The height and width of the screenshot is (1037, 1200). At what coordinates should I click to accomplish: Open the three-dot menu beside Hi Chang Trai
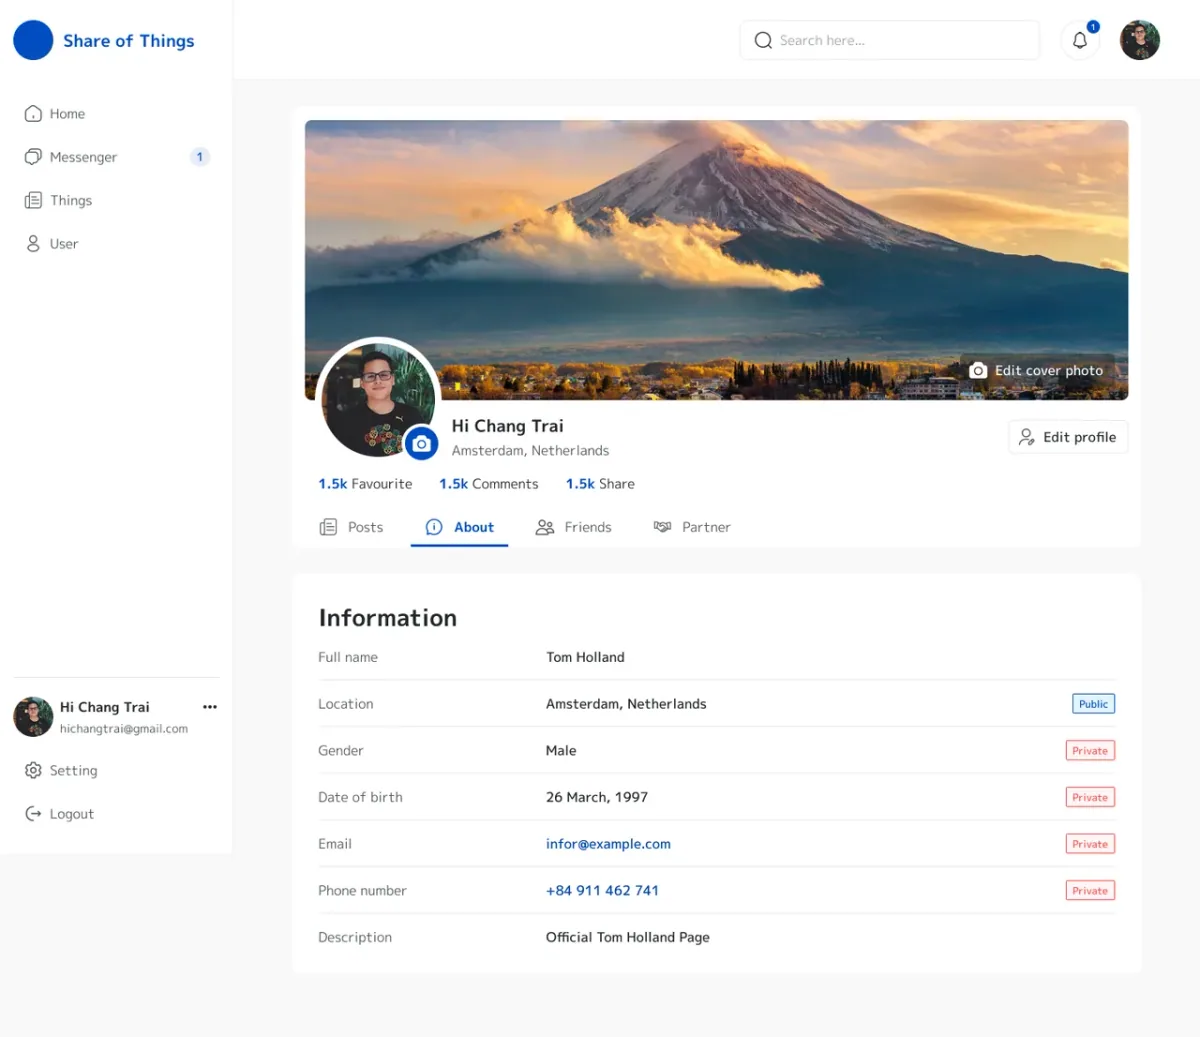pos(210,707)
